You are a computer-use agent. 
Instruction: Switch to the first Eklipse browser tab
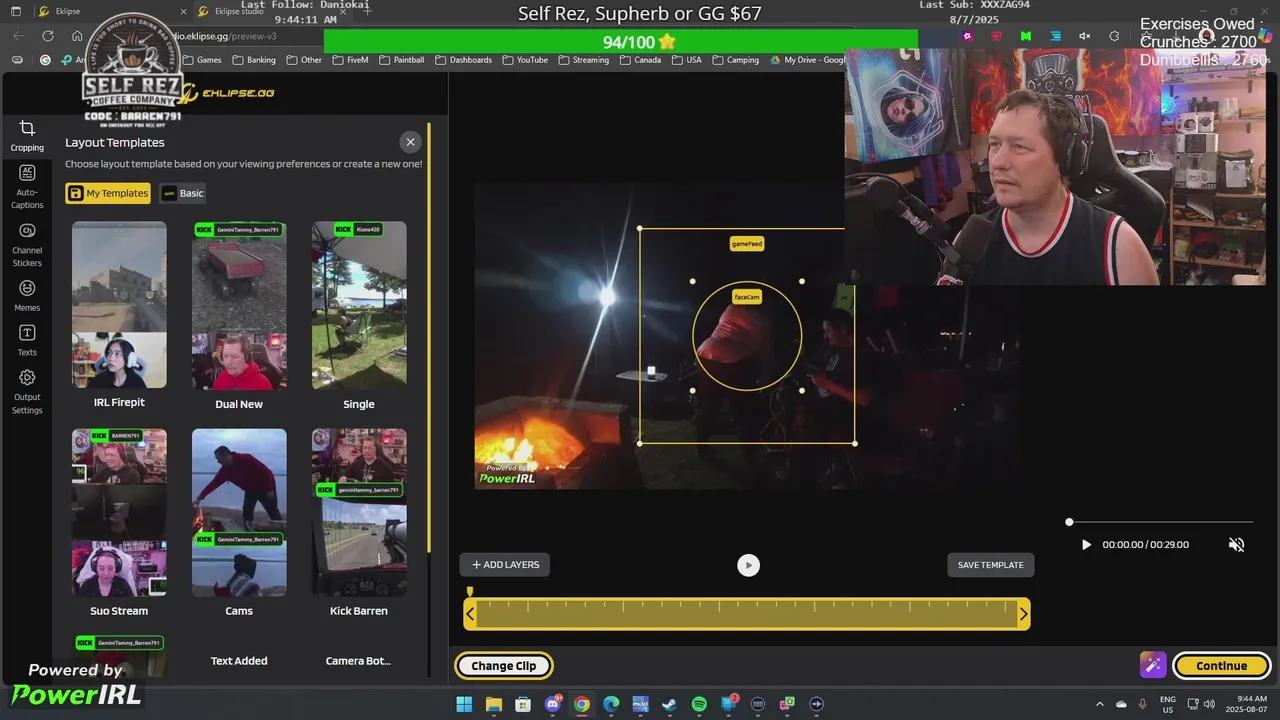110,11
